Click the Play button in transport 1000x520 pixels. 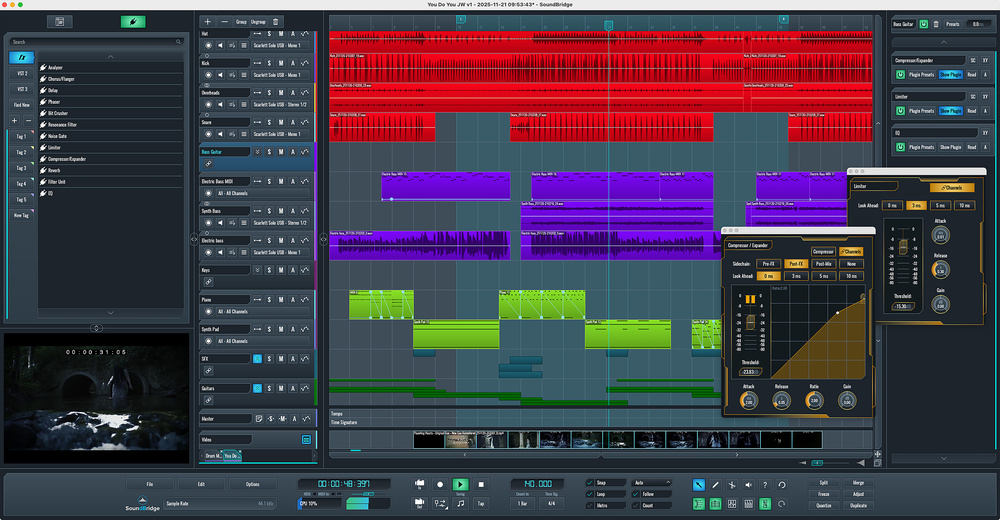[x=460, y=484]
